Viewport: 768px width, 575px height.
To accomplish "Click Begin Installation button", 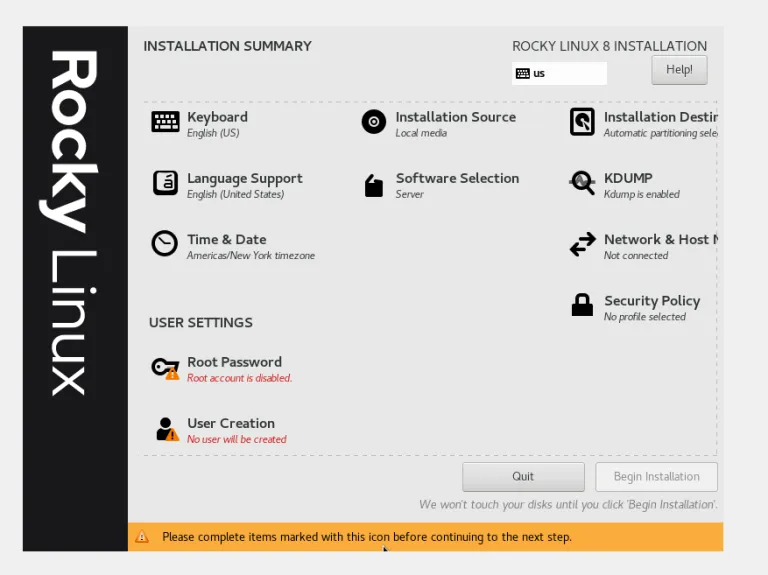I will tap(656, 477).
